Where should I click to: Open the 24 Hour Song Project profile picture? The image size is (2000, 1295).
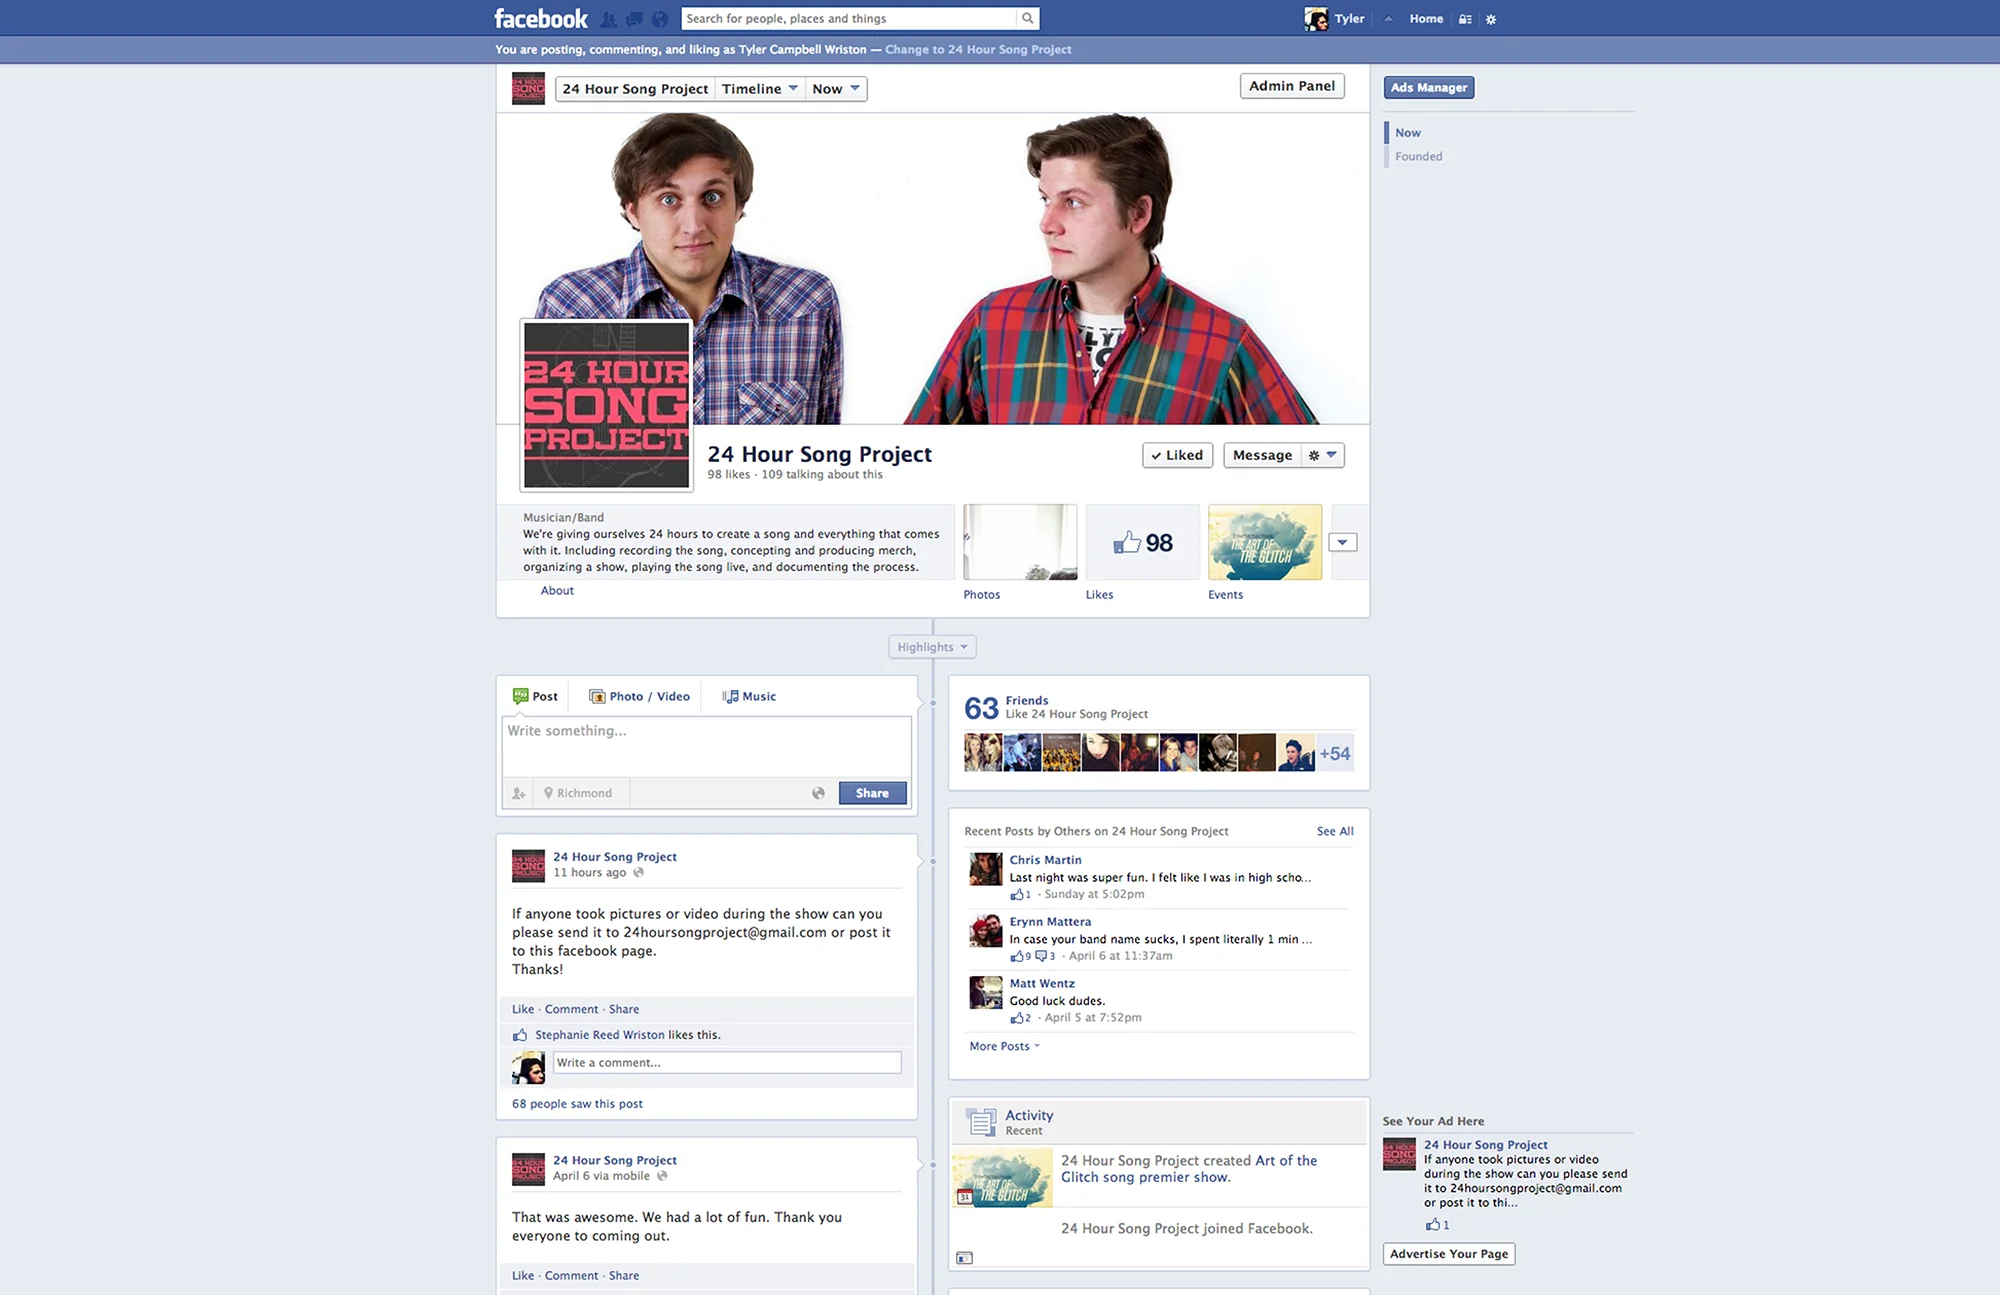(x=607, y=405)
